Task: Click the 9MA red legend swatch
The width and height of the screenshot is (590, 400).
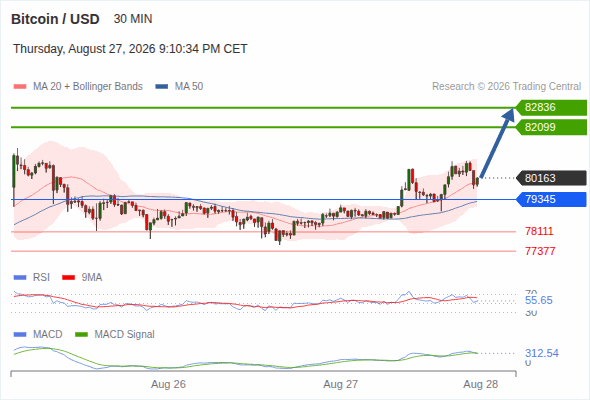Action: 68,278
